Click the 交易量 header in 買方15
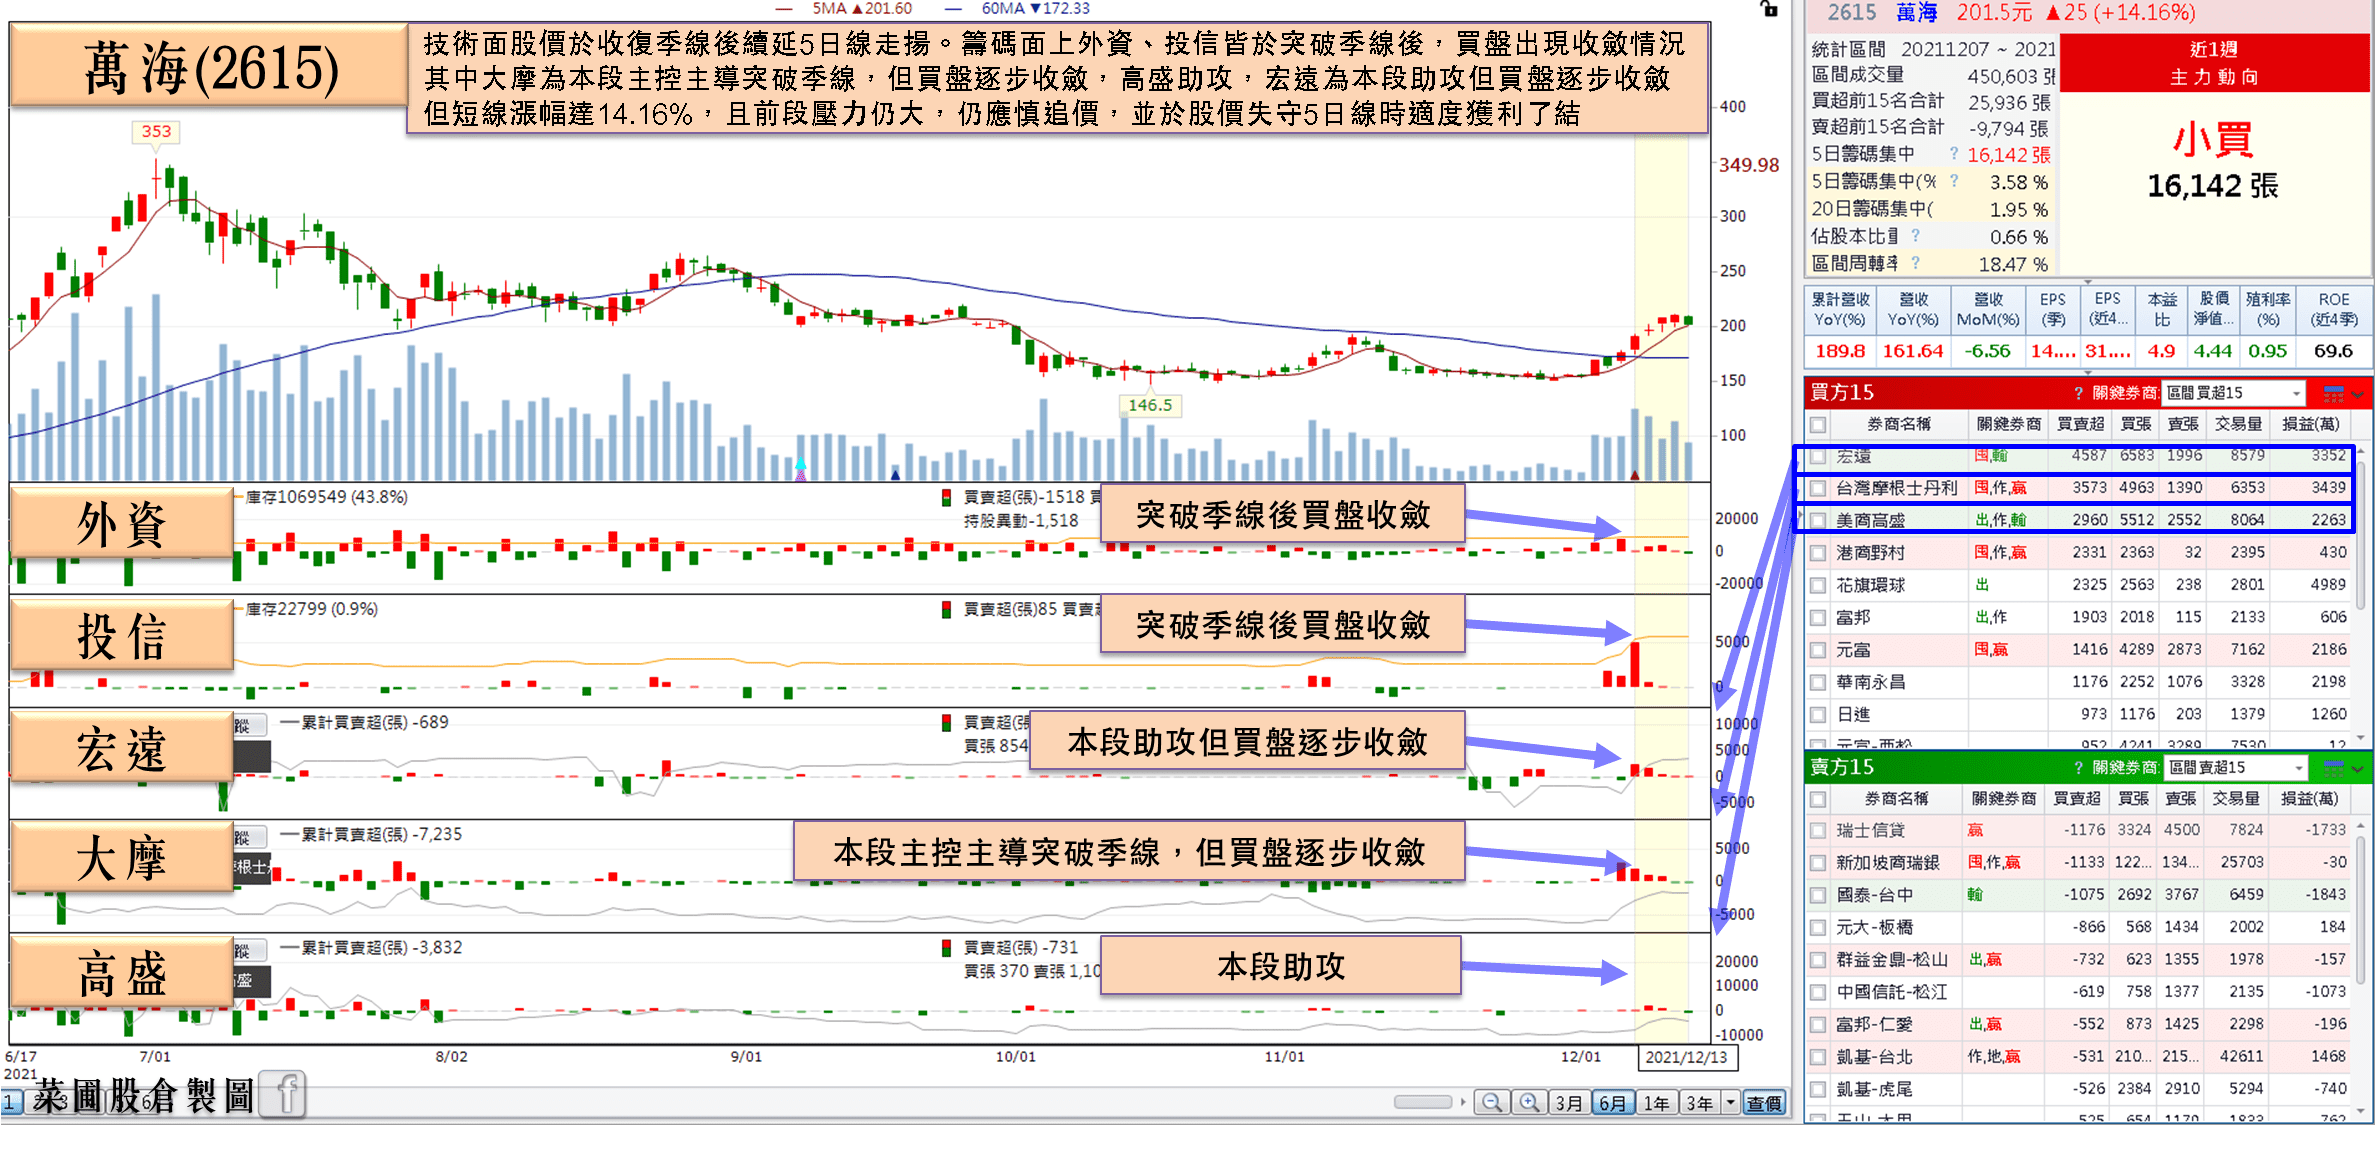 coord(2238,424)
